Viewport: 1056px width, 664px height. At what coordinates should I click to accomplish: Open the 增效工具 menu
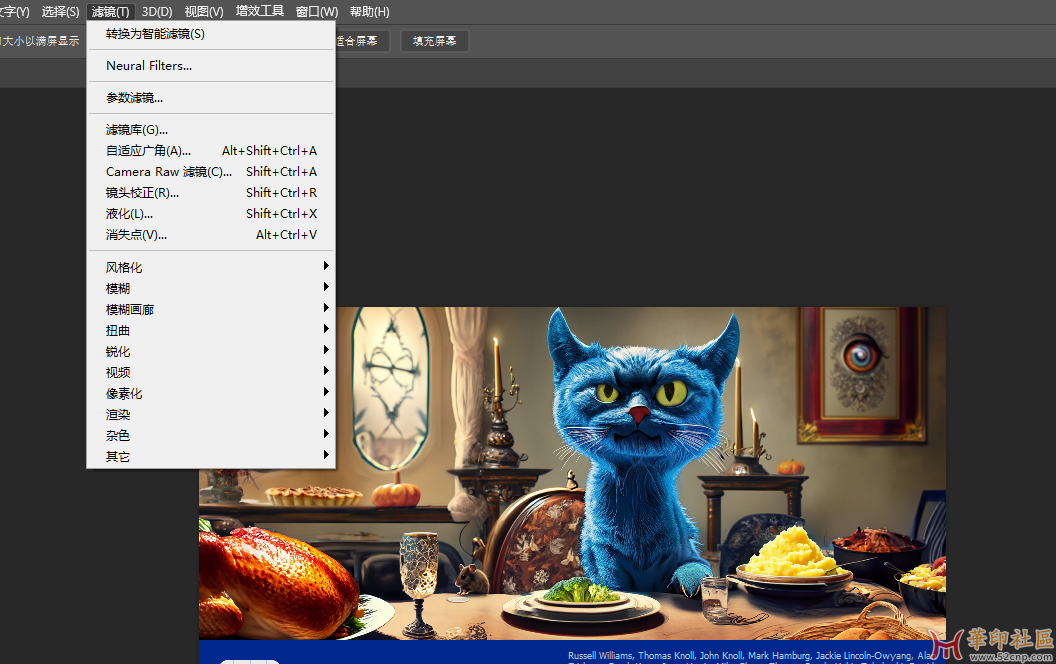pos(260,12)
